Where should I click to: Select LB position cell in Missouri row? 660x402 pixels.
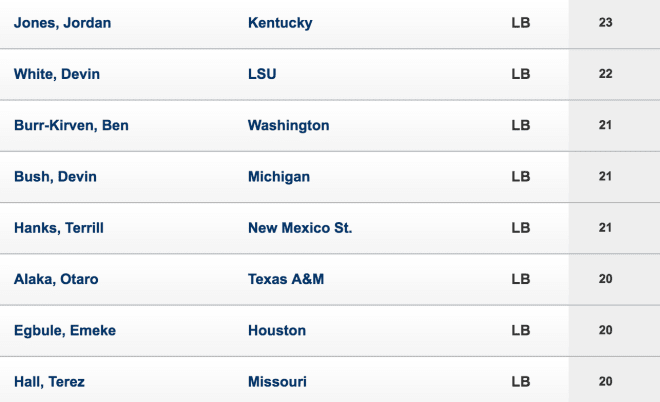pyautogui.click(x=521, y=382)
